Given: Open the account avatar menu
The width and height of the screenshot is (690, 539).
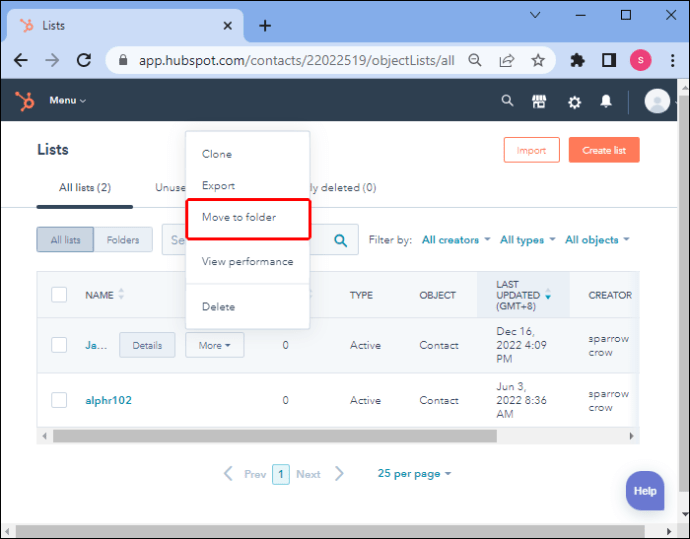Looking at the screenshot, I should tap(657, 101).
